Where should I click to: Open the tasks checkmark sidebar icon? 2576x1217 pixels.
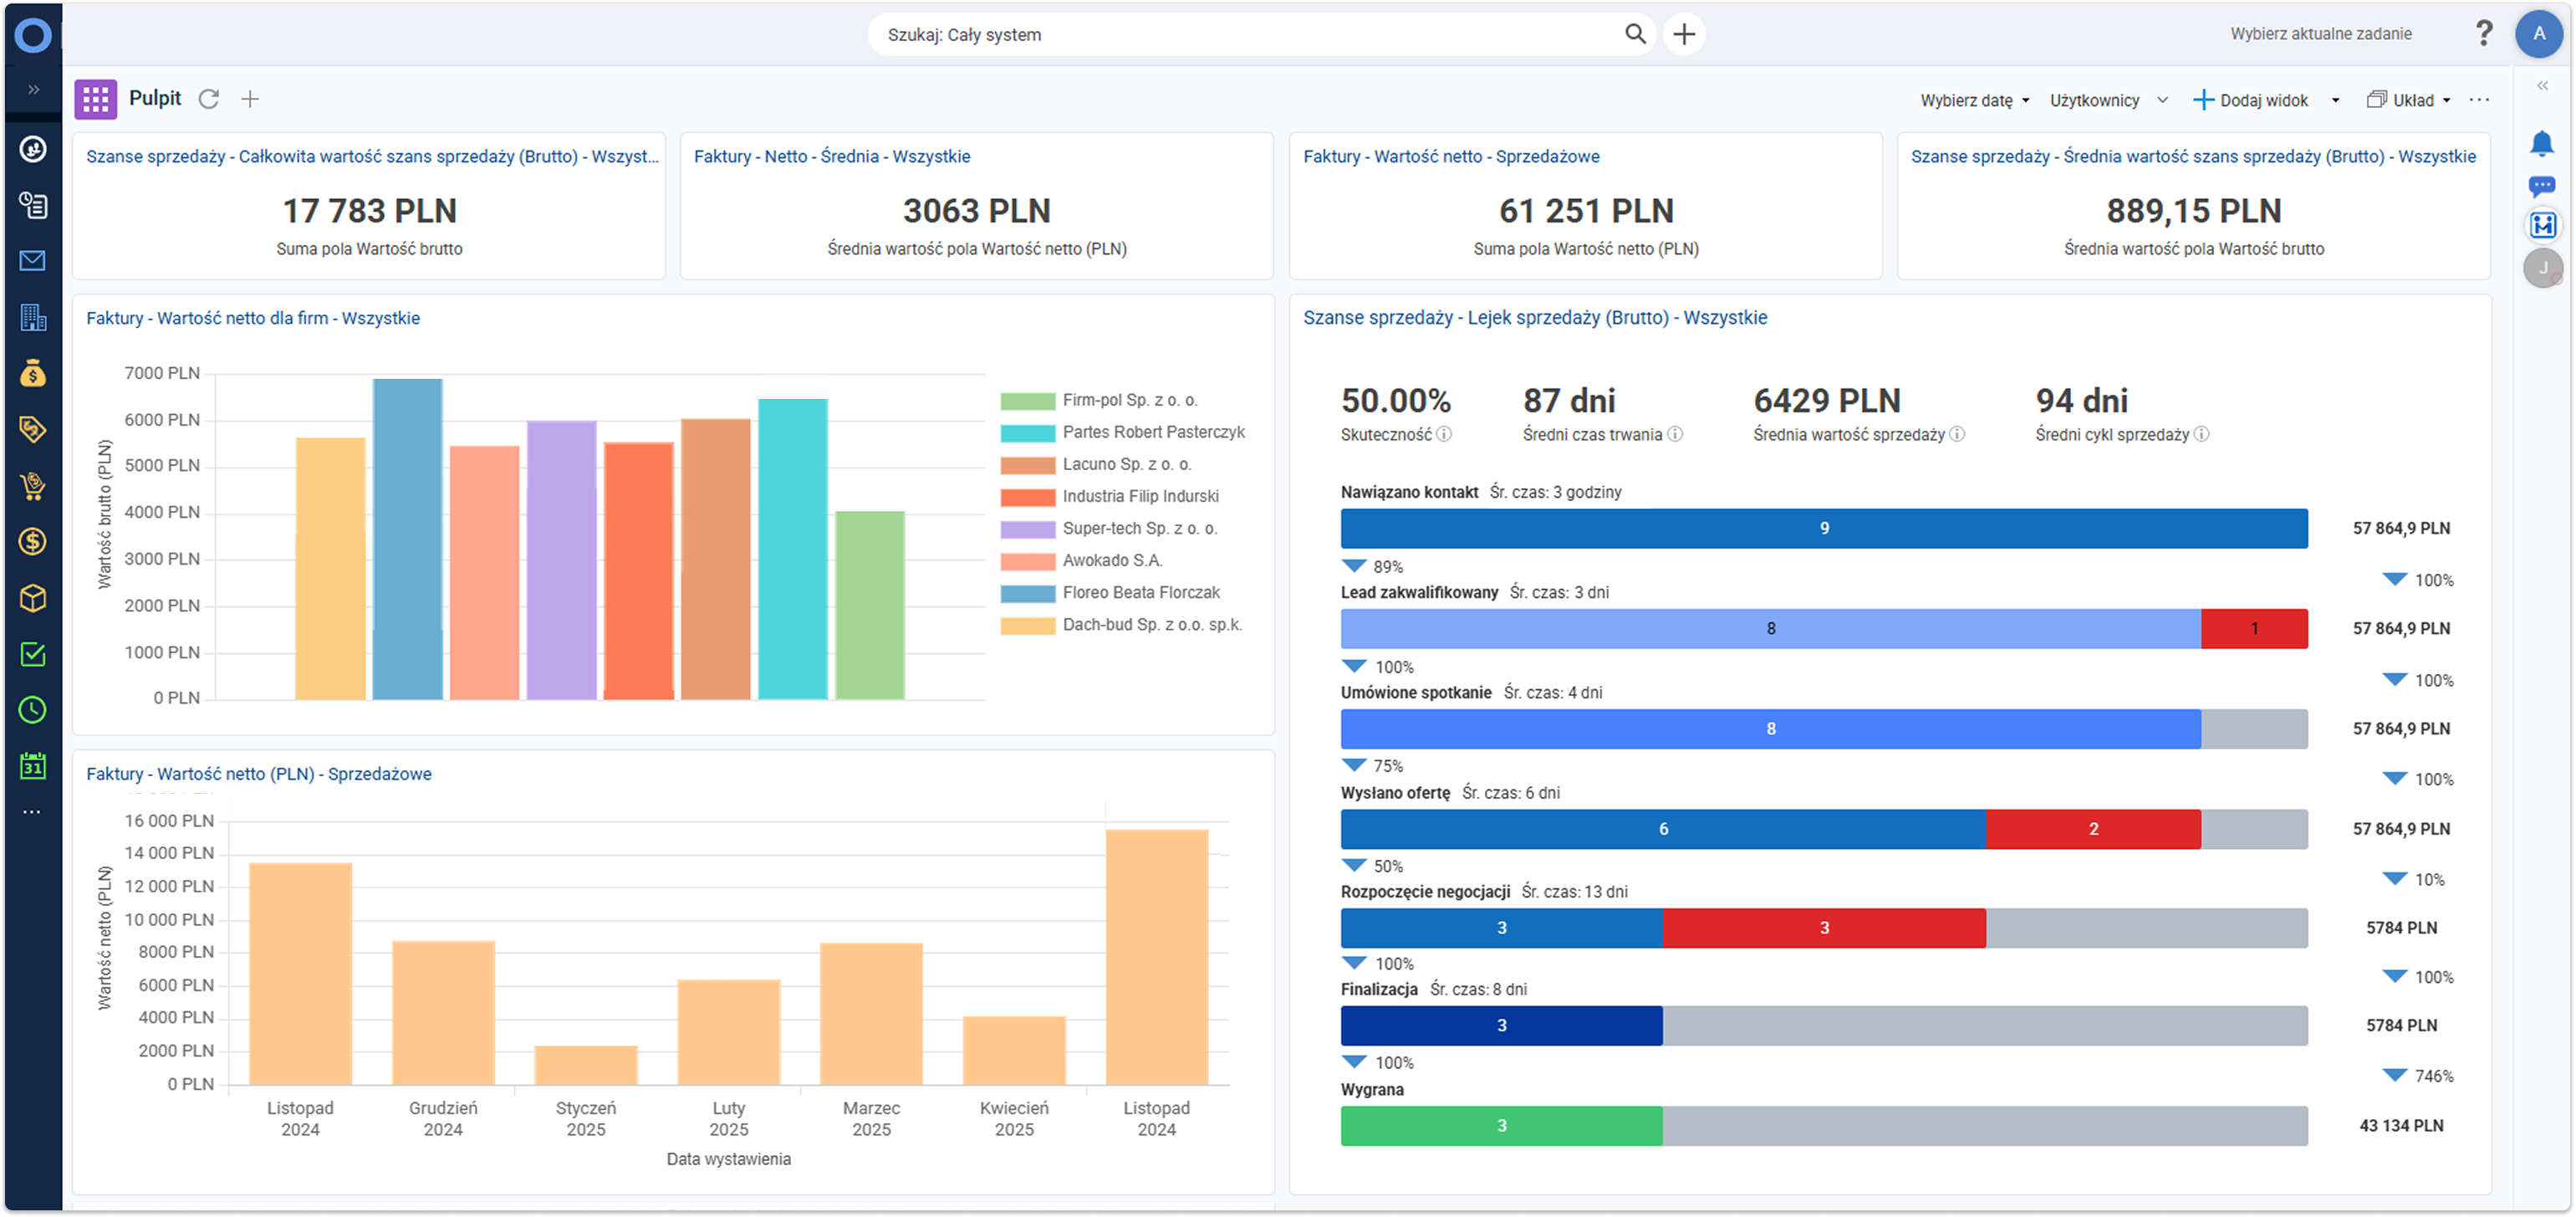[32, 655]
